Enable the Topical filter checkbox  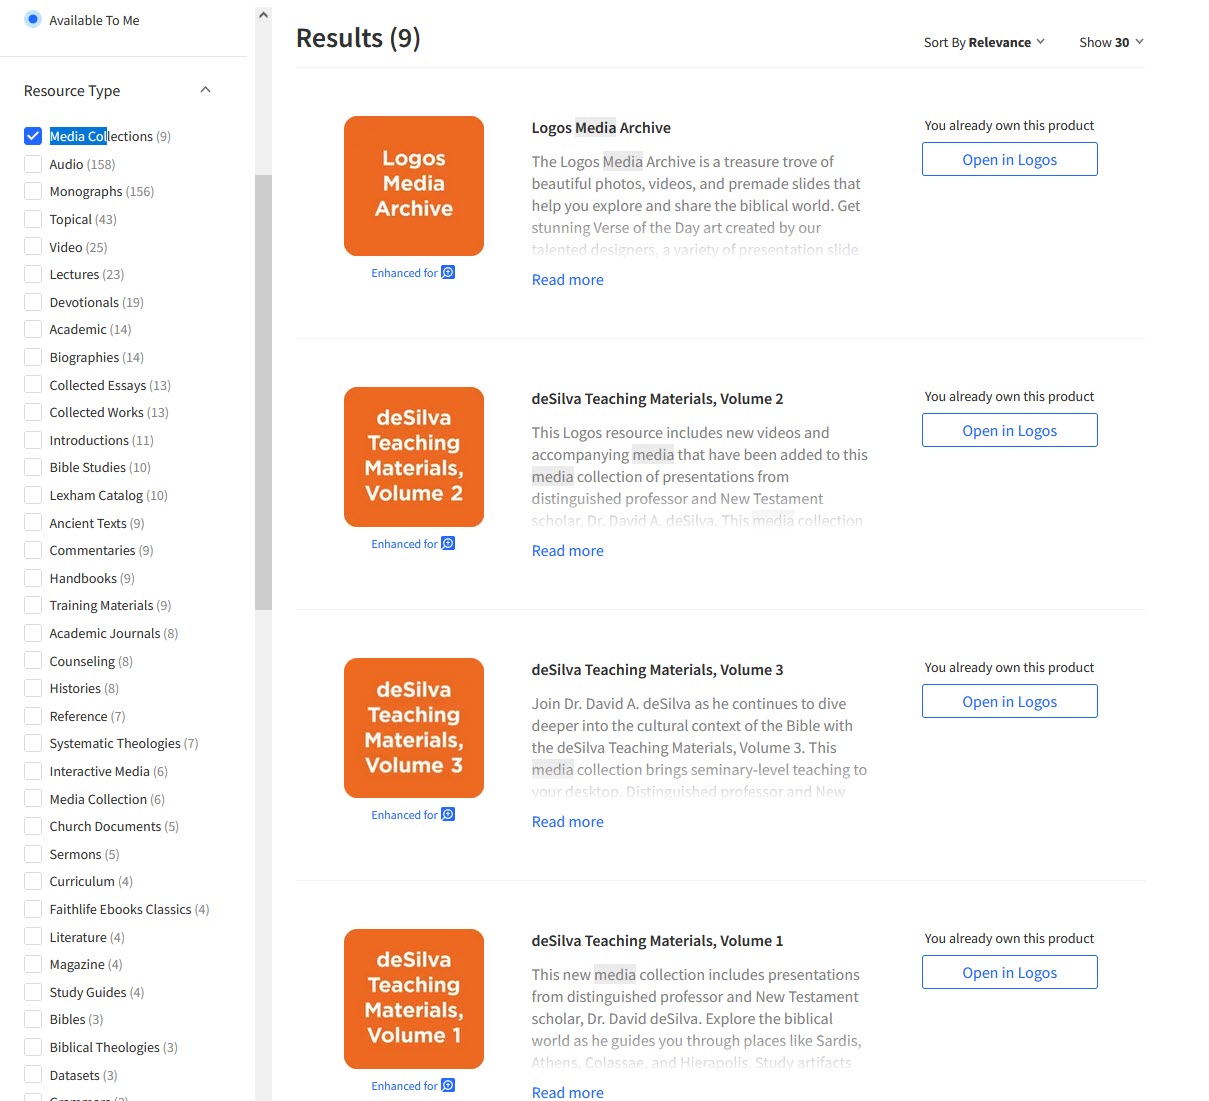pos(33,219)
